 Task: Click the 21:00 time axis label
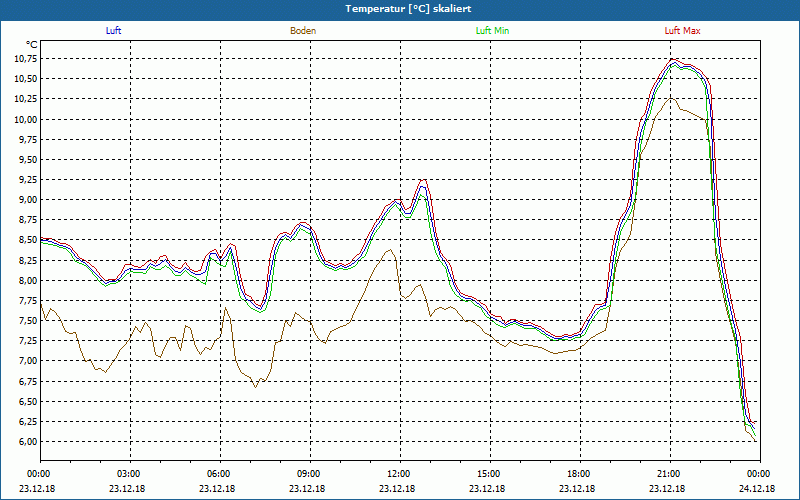pos(668,474)
